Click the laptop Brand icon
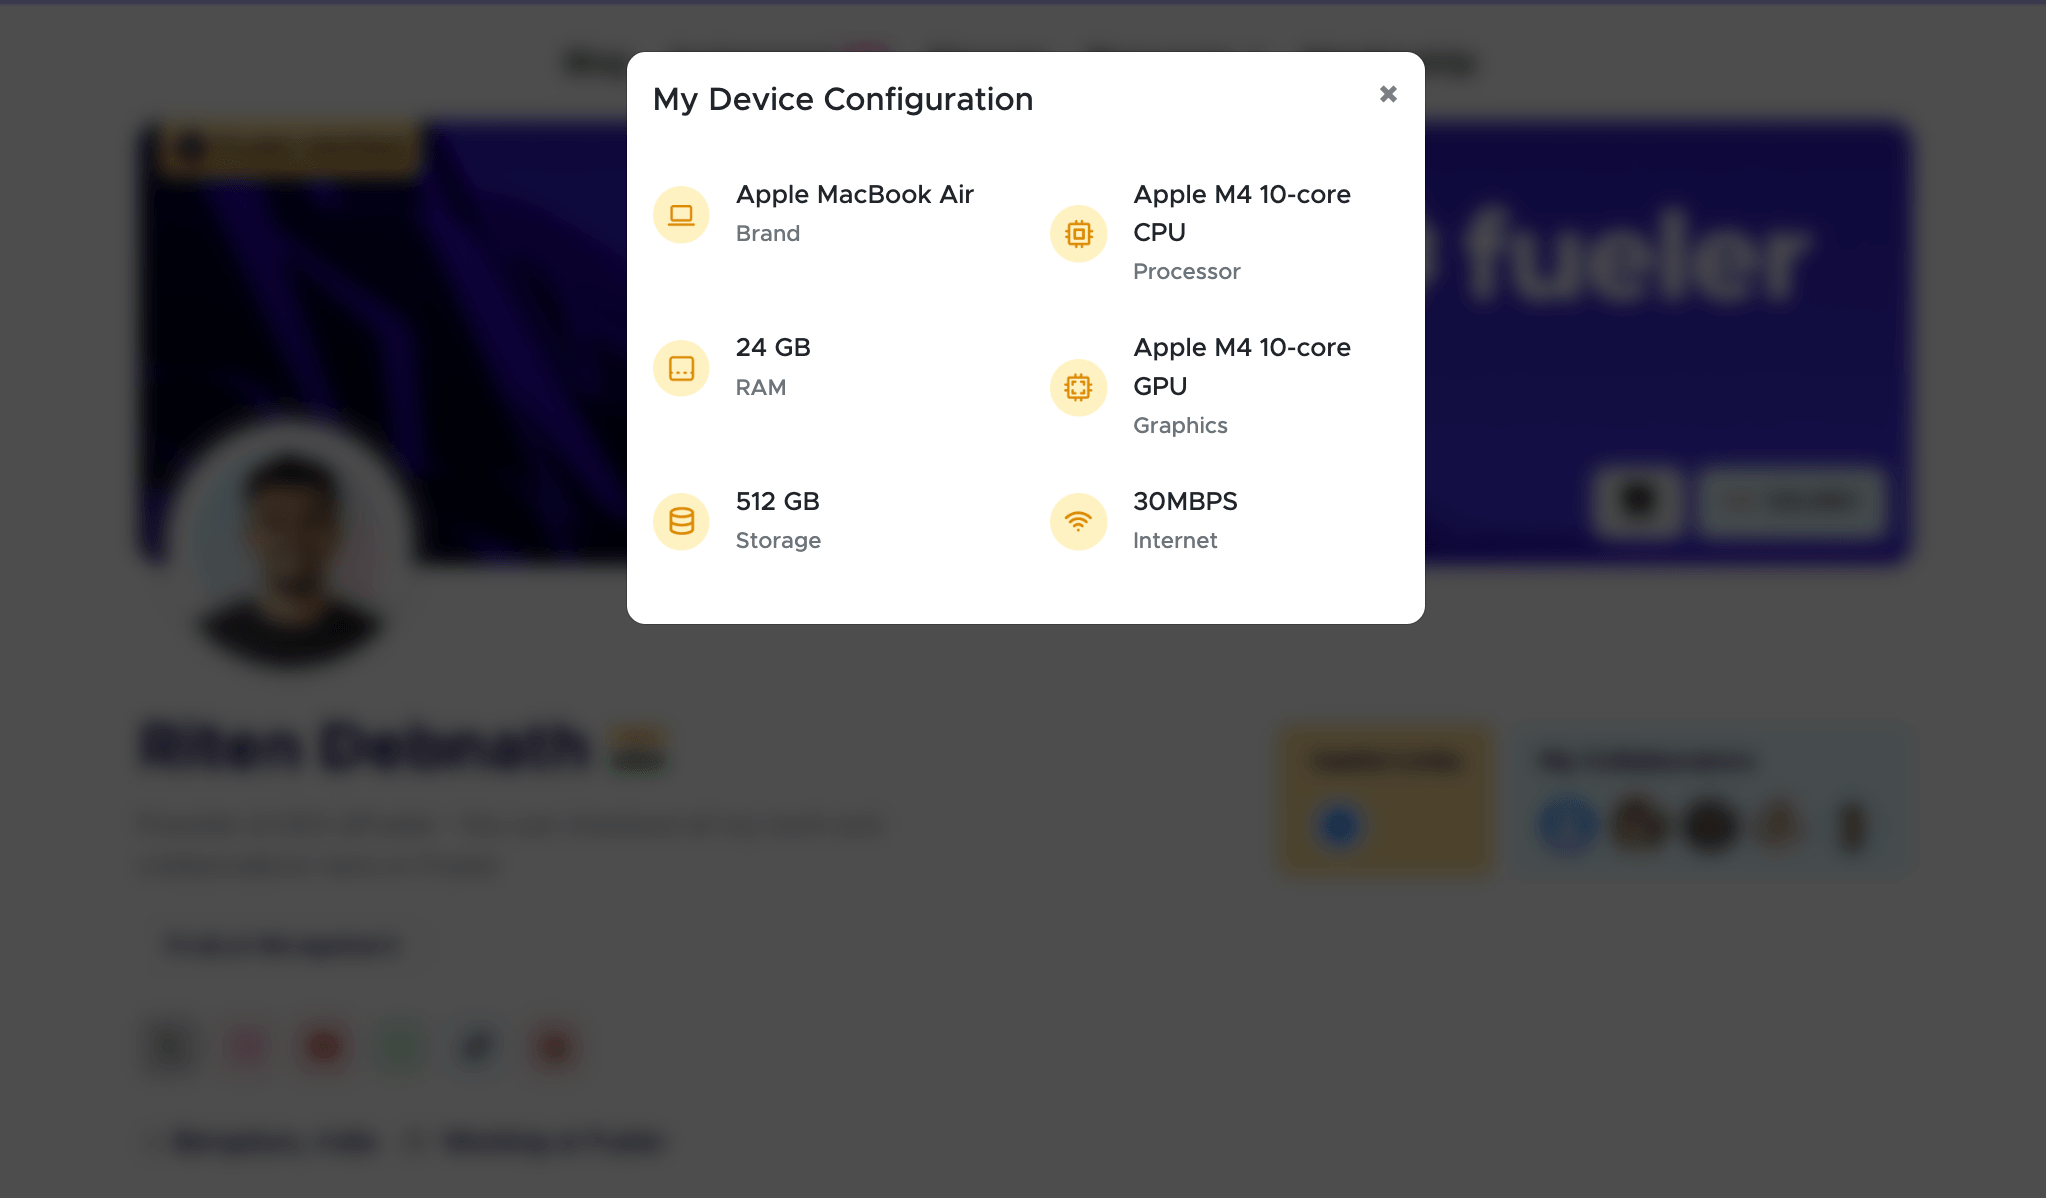This screenshot has height=1198, width=2046. (681, 214)
